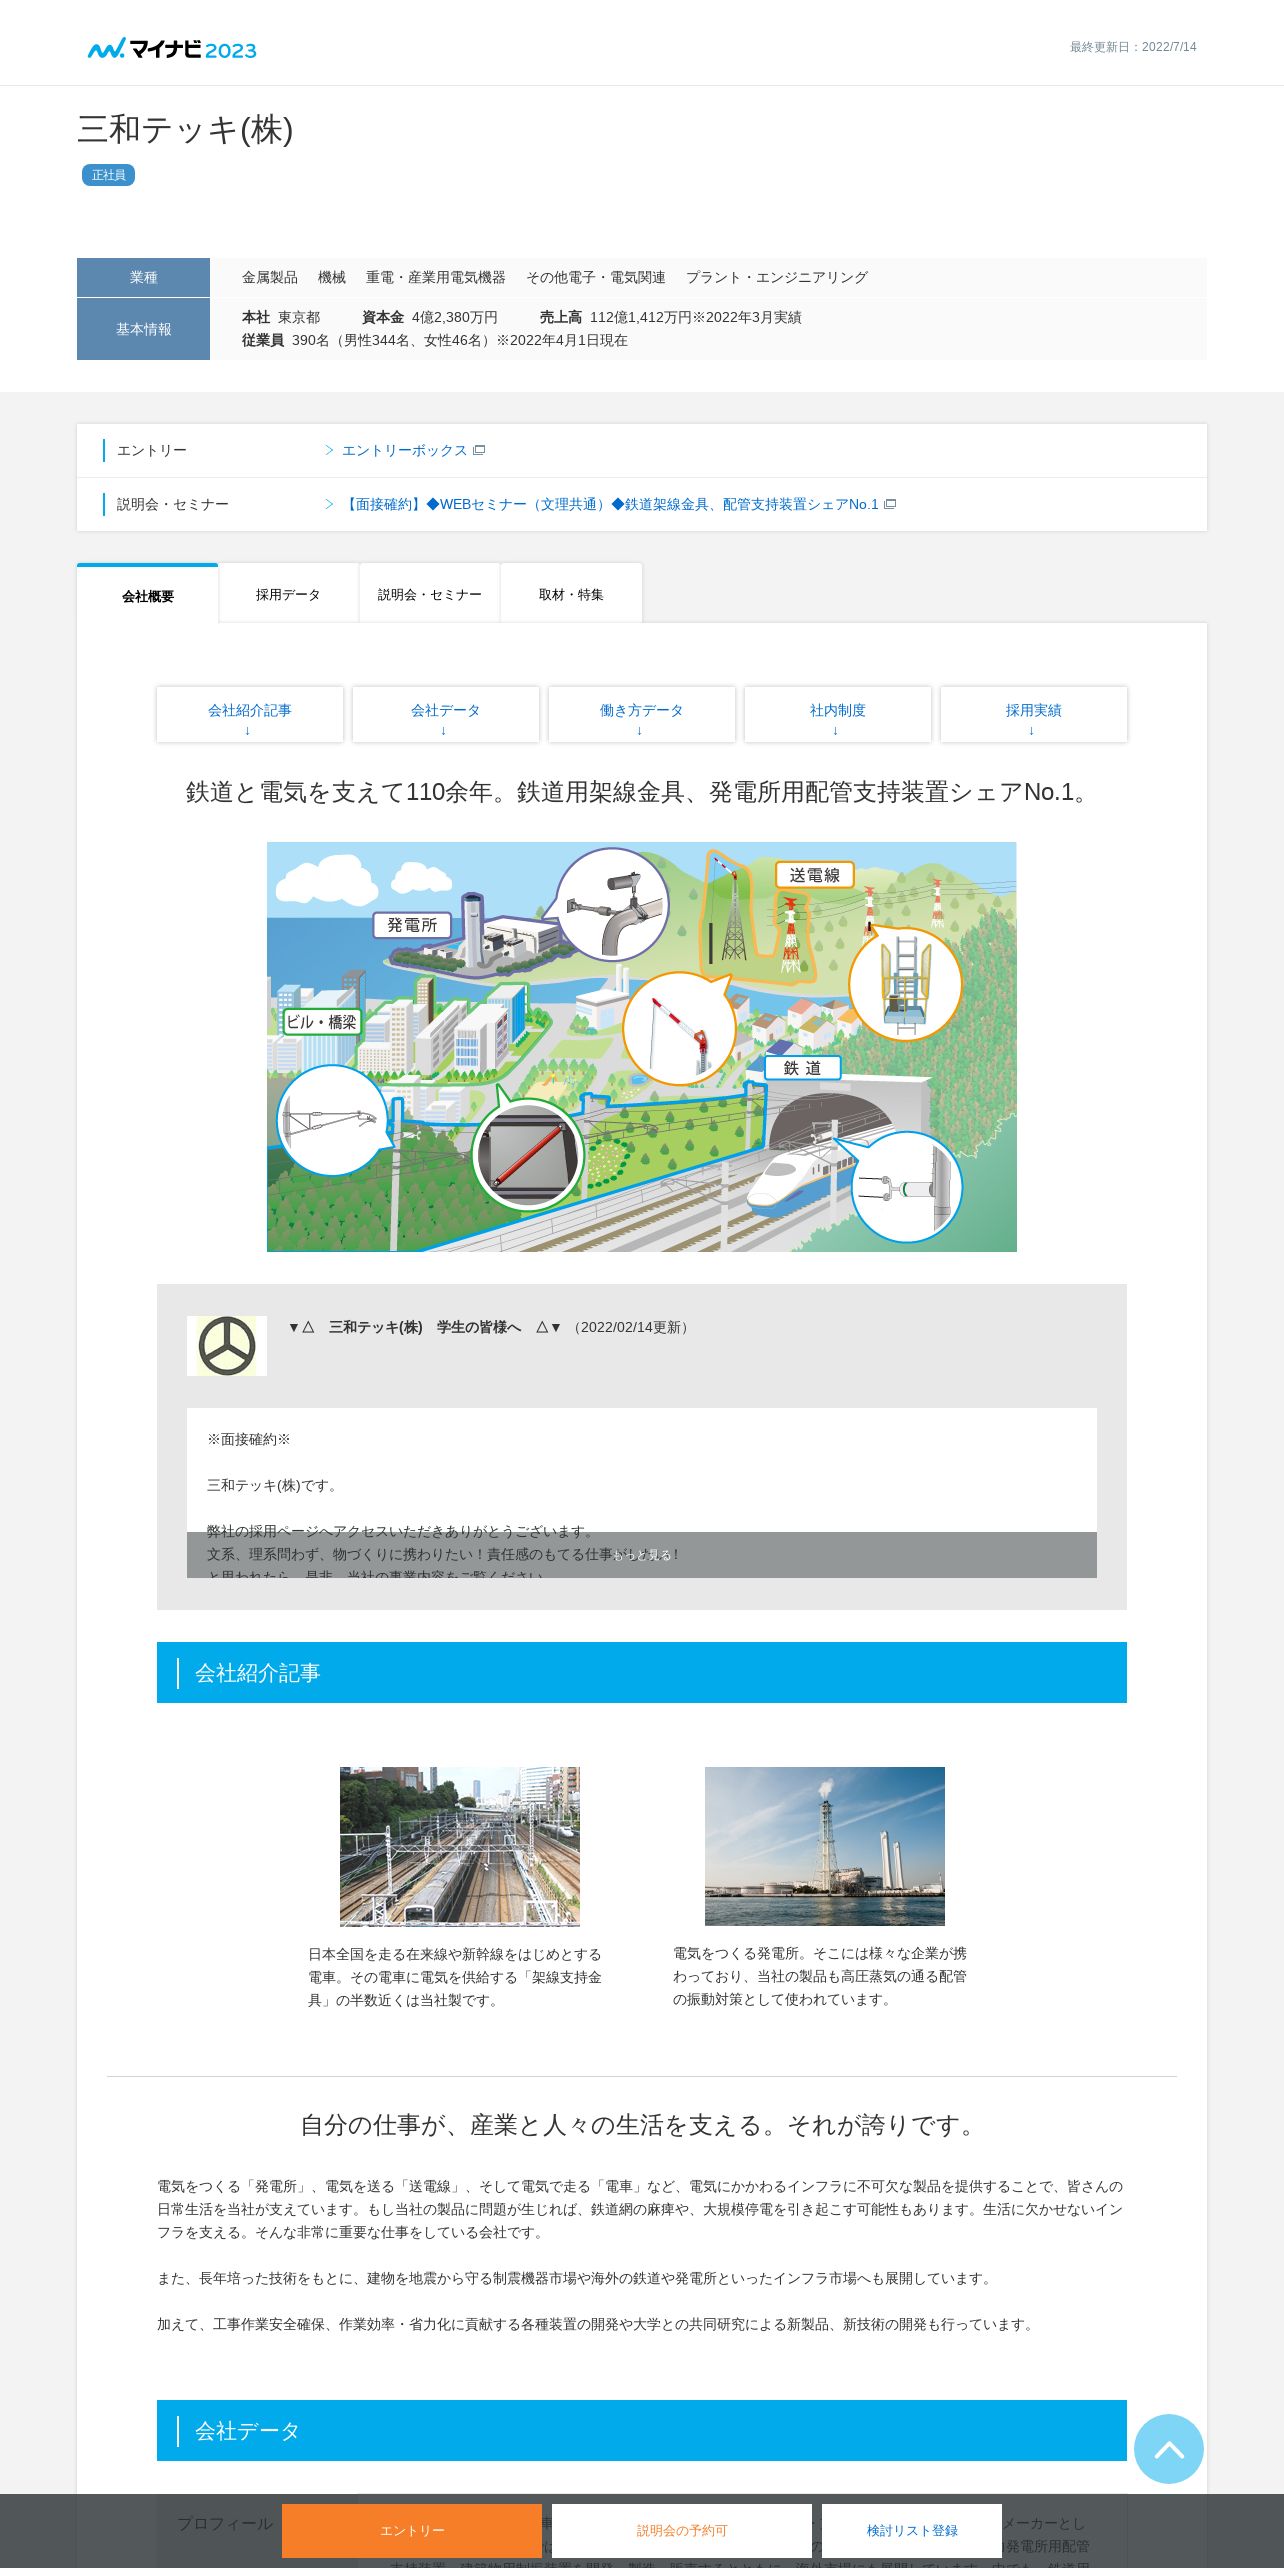Click the external link icon beside エントリーボックス
Image resolution: width=1284 pixels, height=2568 pixels.
click(x=479, y=450)
